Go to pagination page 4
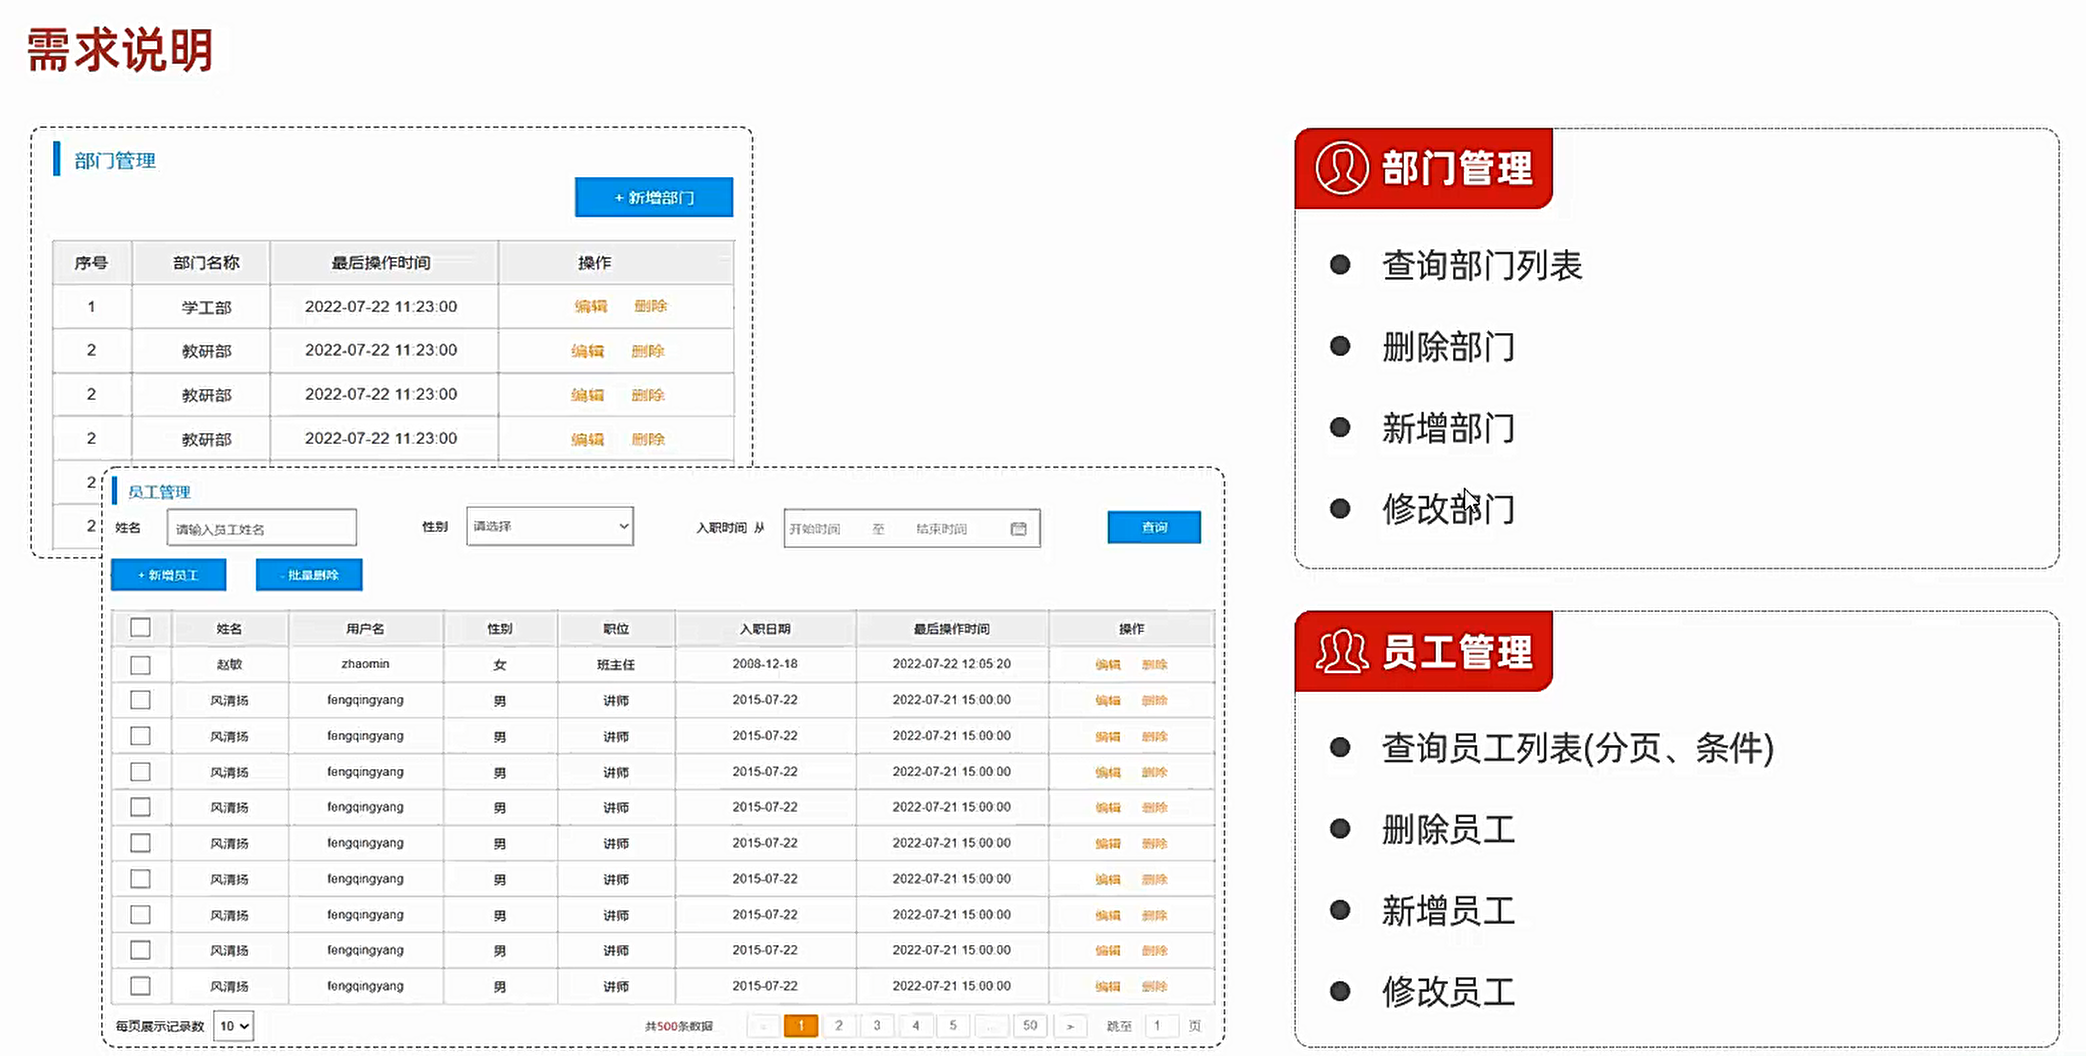Image resolution: width=2086 pixels, height=1056 pixels. click(915, 1026)
